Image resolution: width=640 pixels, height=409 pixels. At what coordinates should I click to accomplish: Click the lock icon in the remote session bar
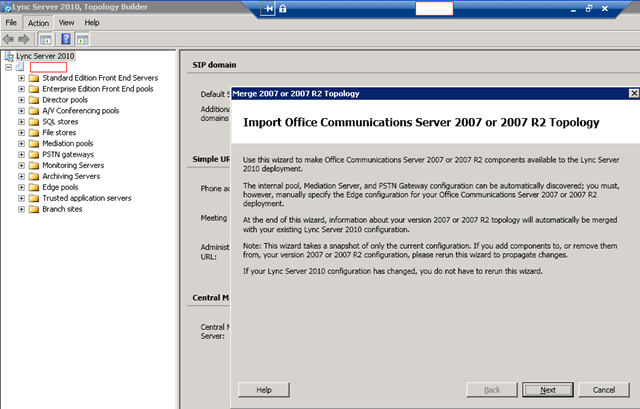[x=282, y=9]
